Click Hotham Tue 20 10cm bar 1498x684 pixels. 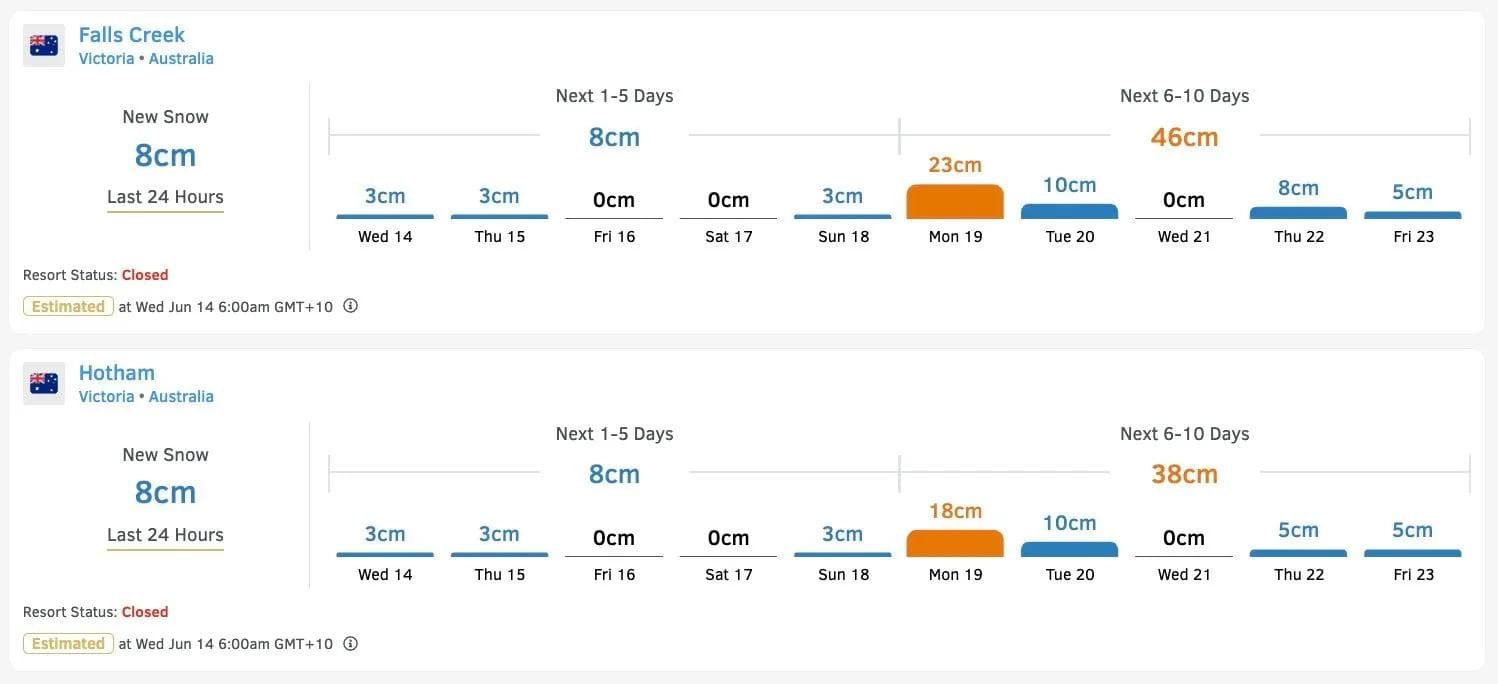coord(1069,549)
